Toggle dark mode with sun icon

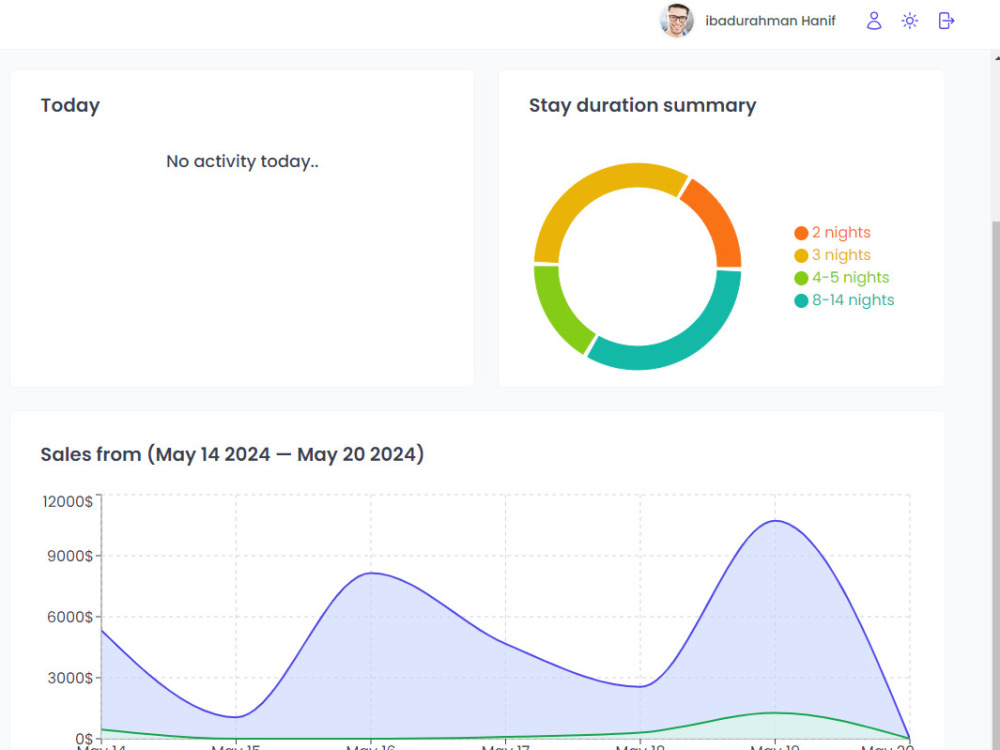coord(909,21)
